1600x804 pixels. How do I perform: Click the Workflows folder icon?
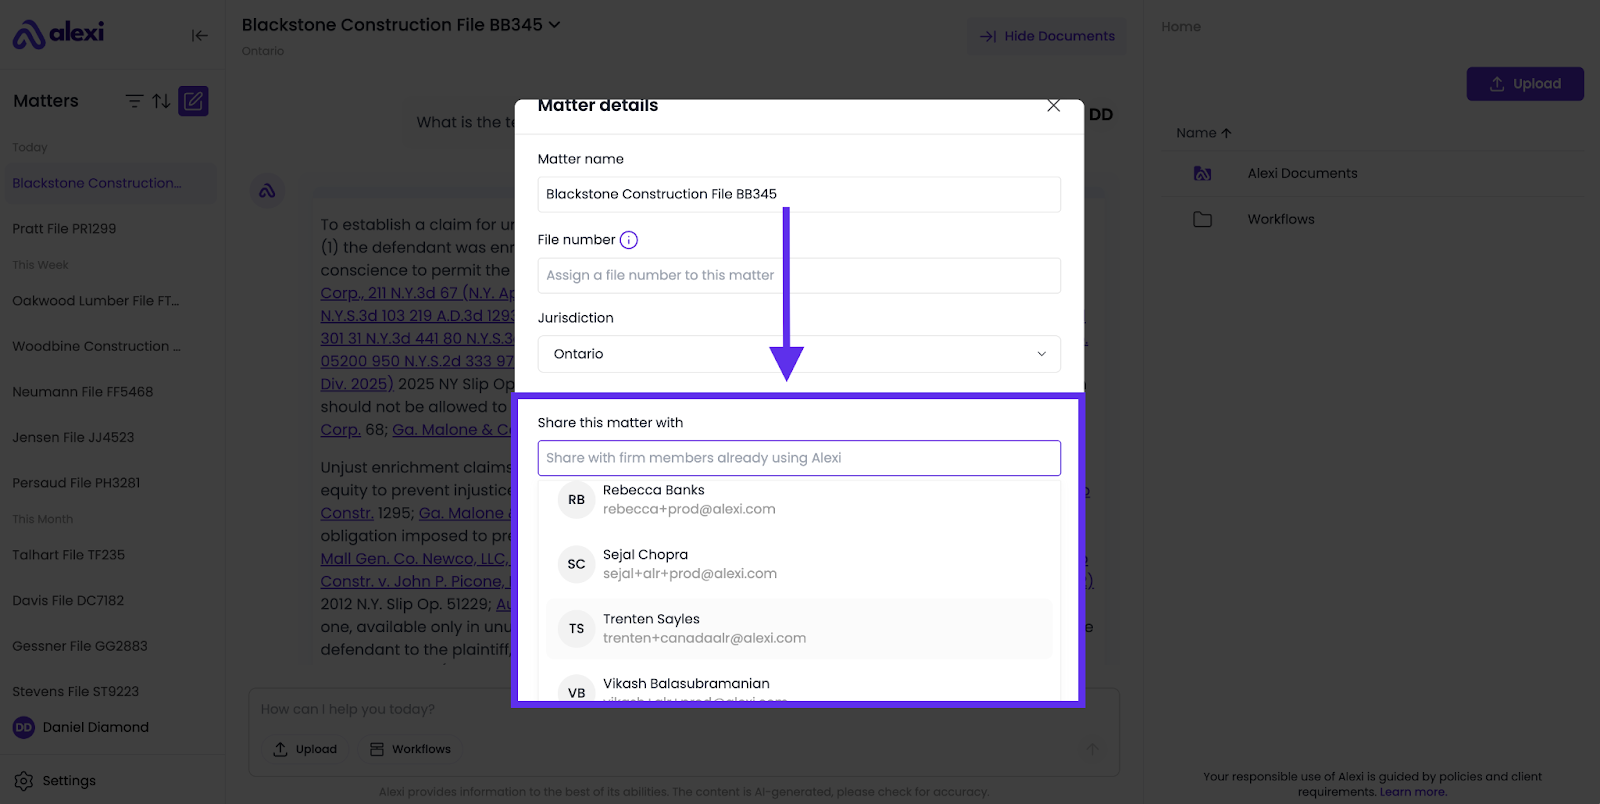(1202, 219)
